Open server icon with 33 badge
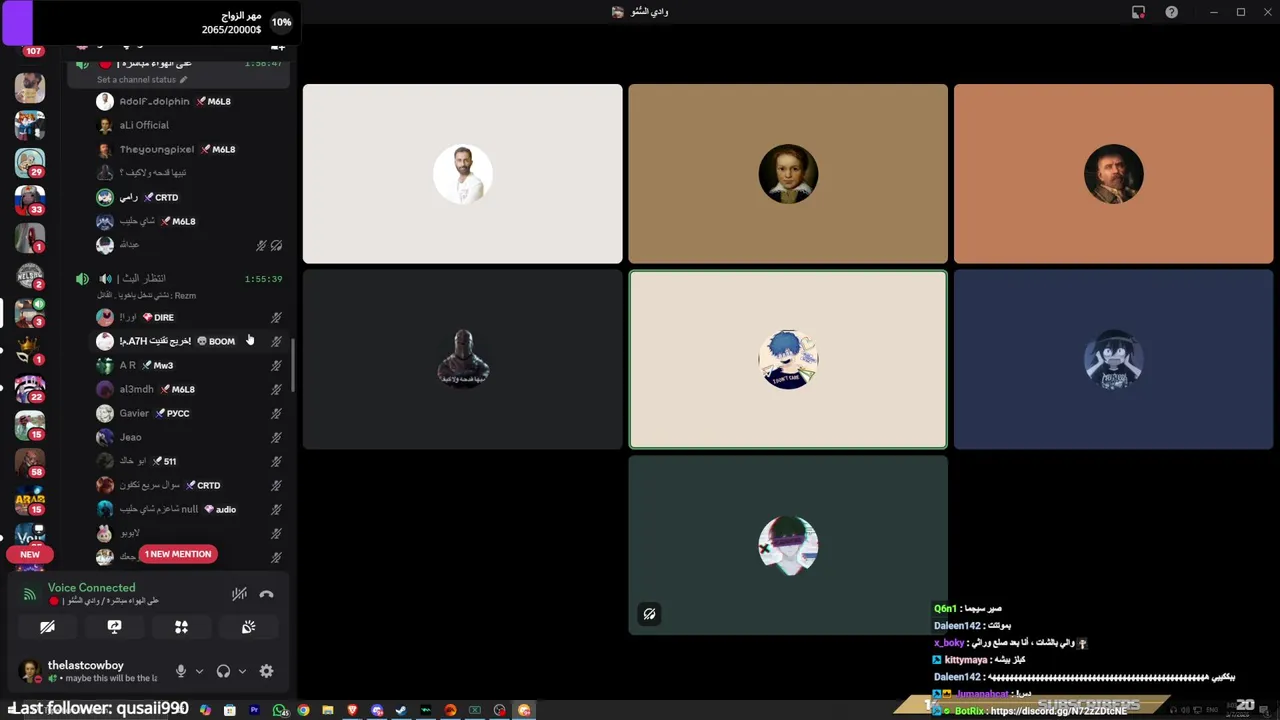The image size is (1280, 720). 30,200
